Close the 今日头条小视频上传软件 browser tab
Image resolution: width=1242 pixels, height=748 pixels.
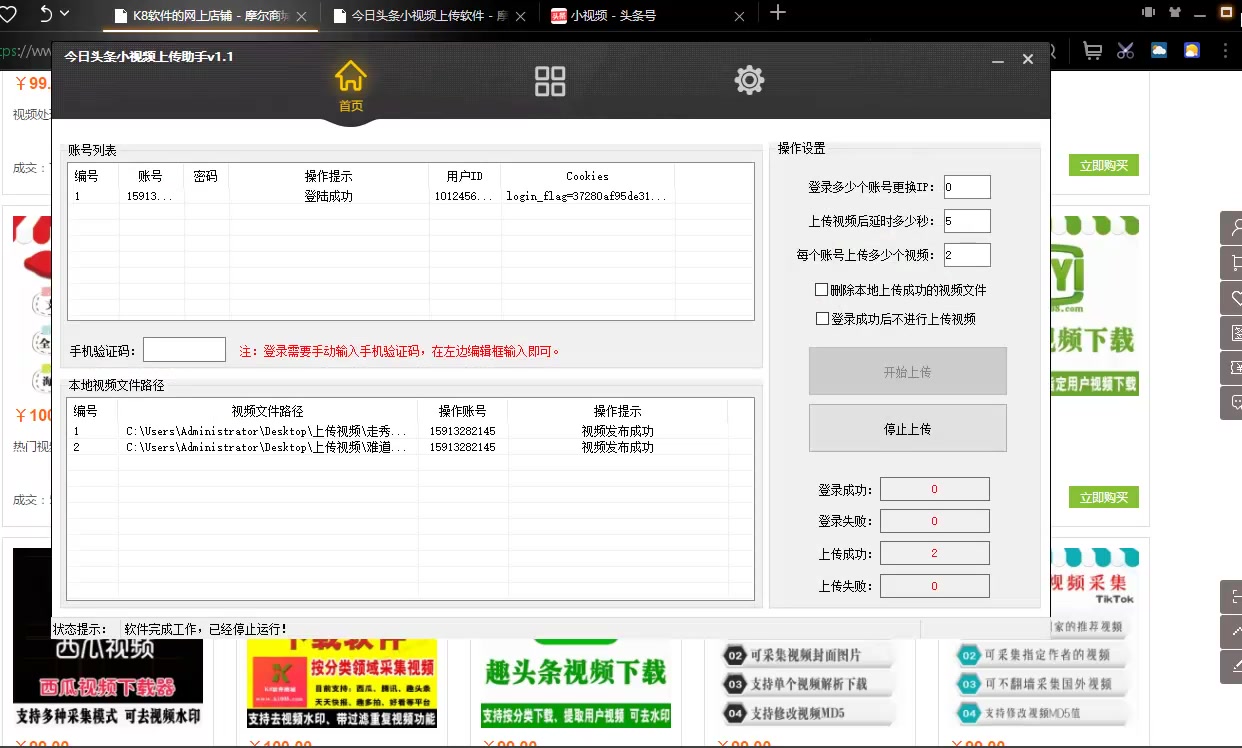point(520,16)
